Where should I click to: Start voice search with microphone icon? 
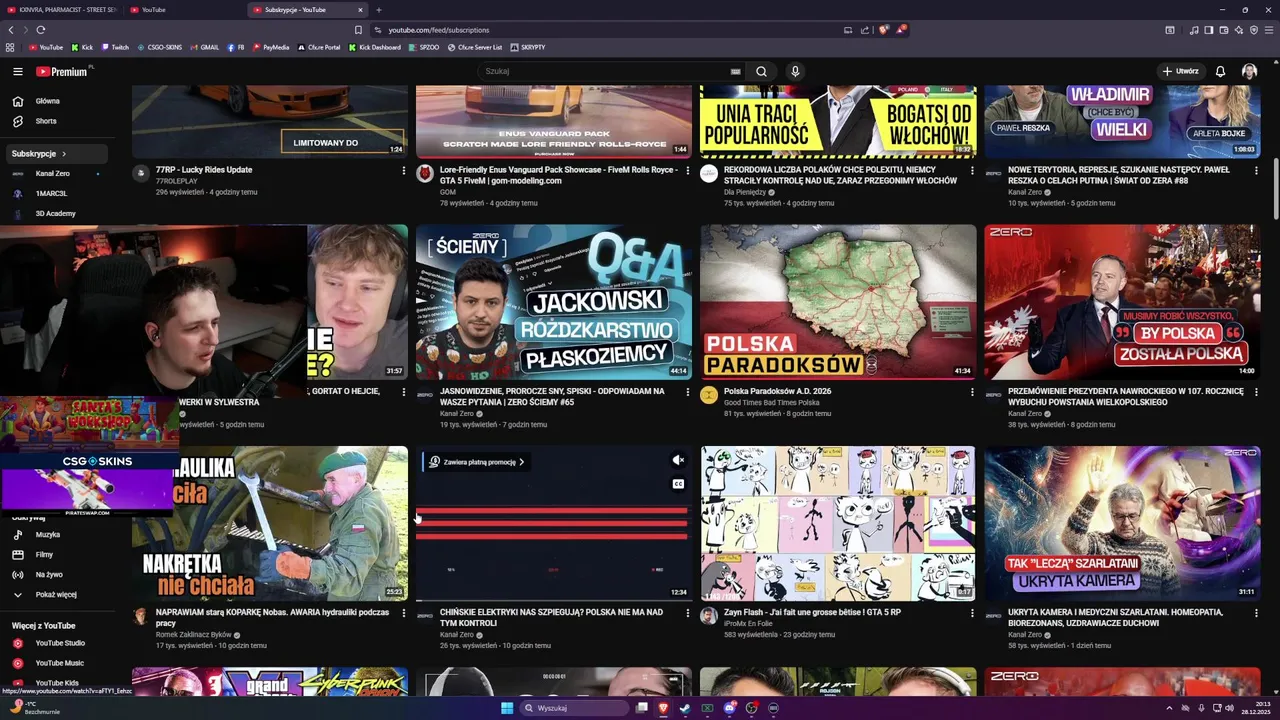(795, 71)
